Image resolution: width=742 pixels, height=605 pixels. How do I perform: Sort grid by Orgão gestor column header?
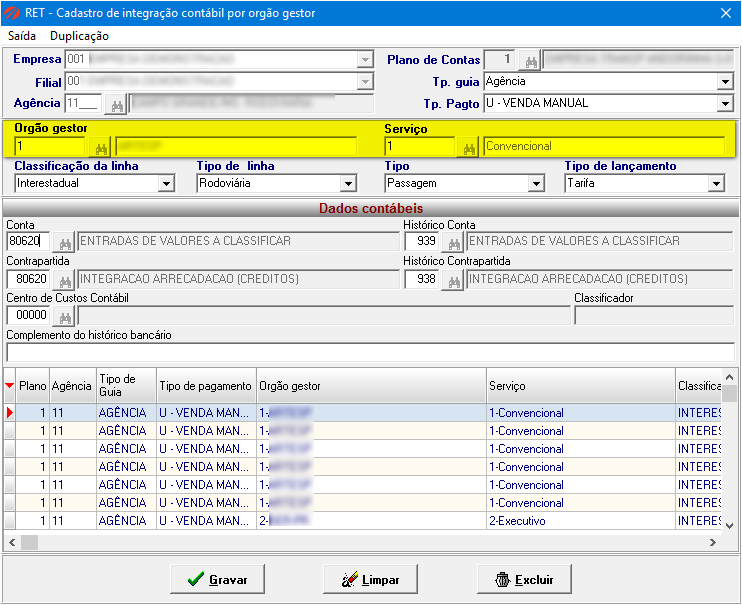371,386
